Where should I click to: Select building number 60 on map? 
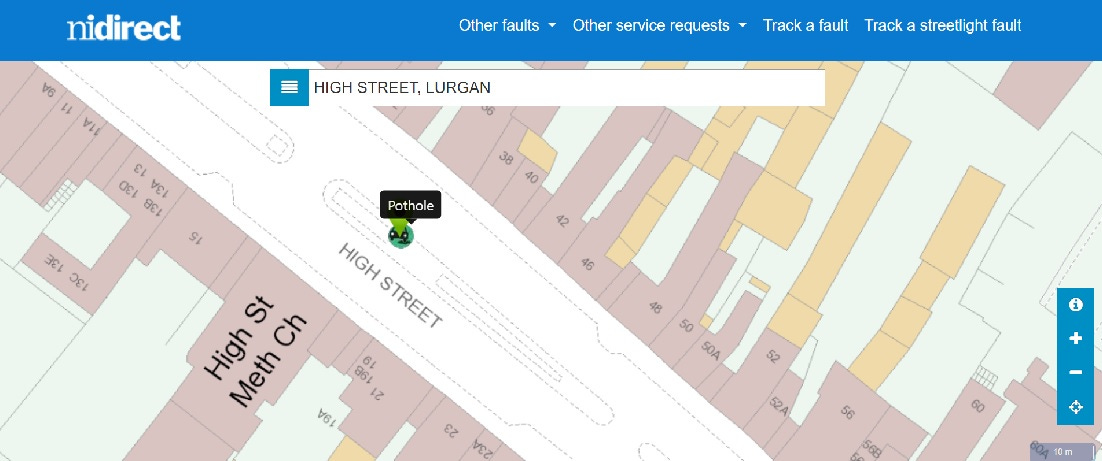point(977,406)
